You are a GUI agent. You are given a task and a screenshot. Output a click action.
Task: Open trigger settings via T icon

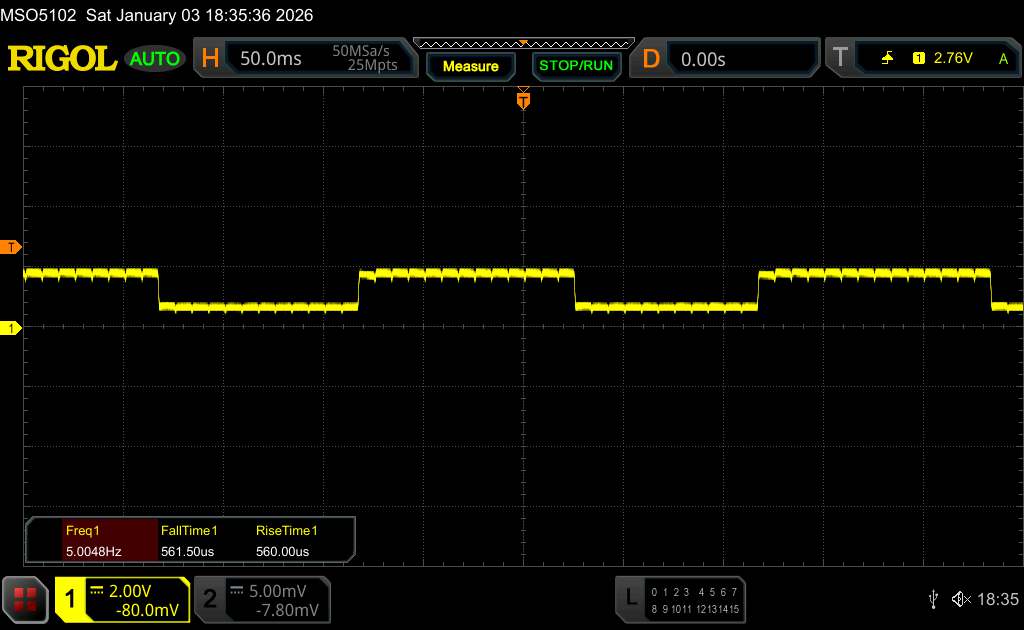pos(840,59)
